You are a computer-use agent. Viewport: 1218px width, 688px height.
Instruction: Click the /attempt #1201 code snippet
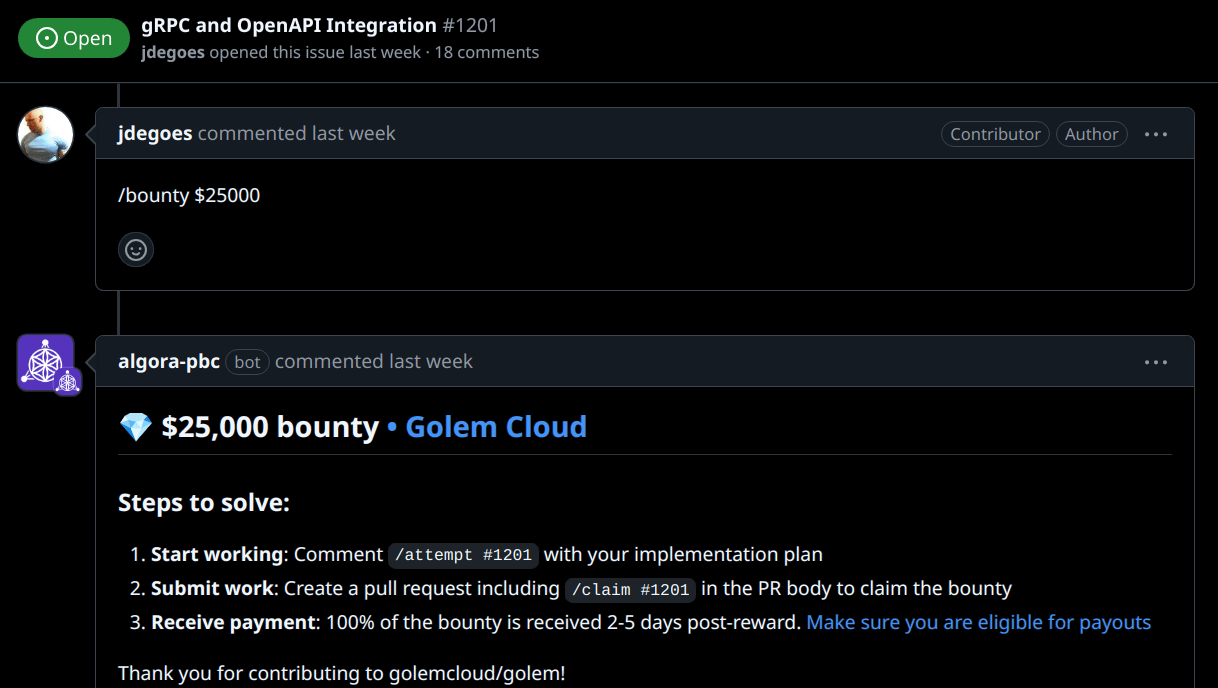click(464, 555)
